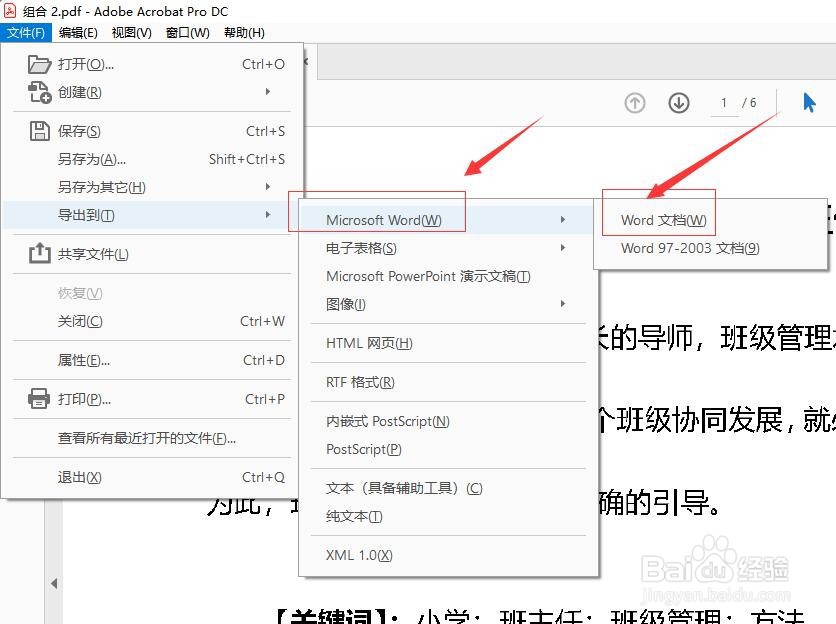Click the page number input field
This screenshot has height=624, width=836.
click(x=724, y=102)
